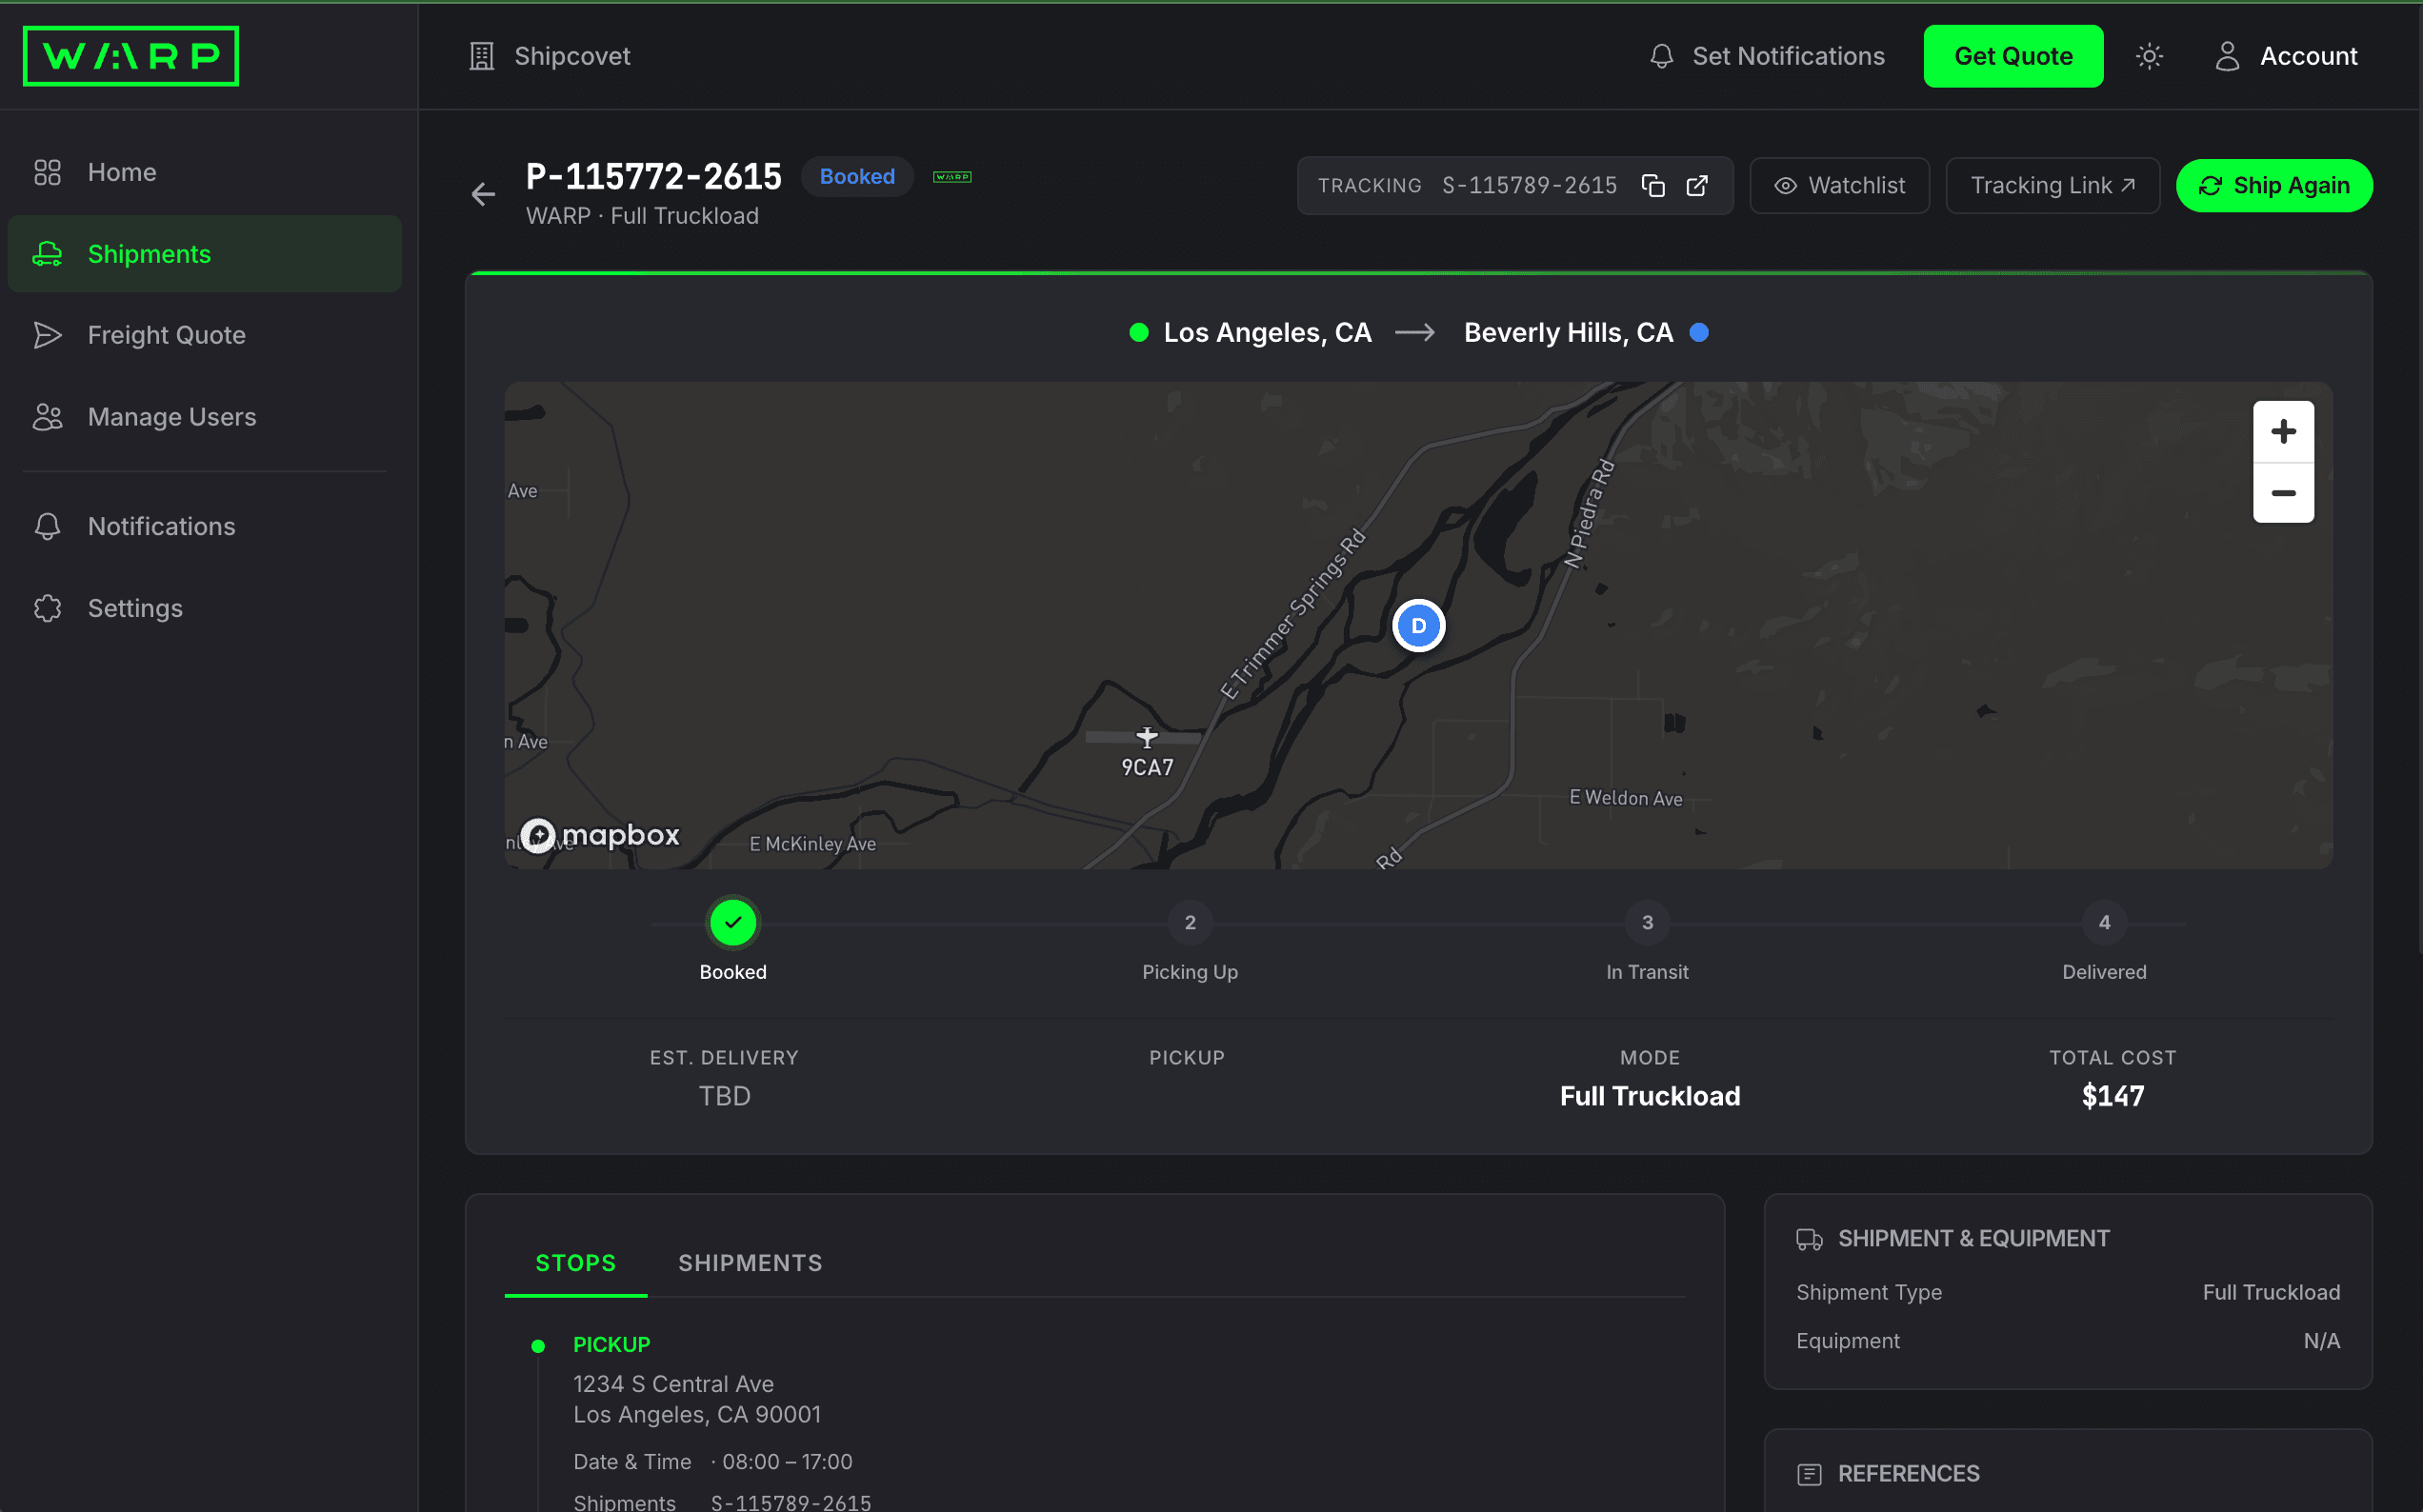Zoom in on the map with the plus control

pyautogui.click(x=2283, y=431)
